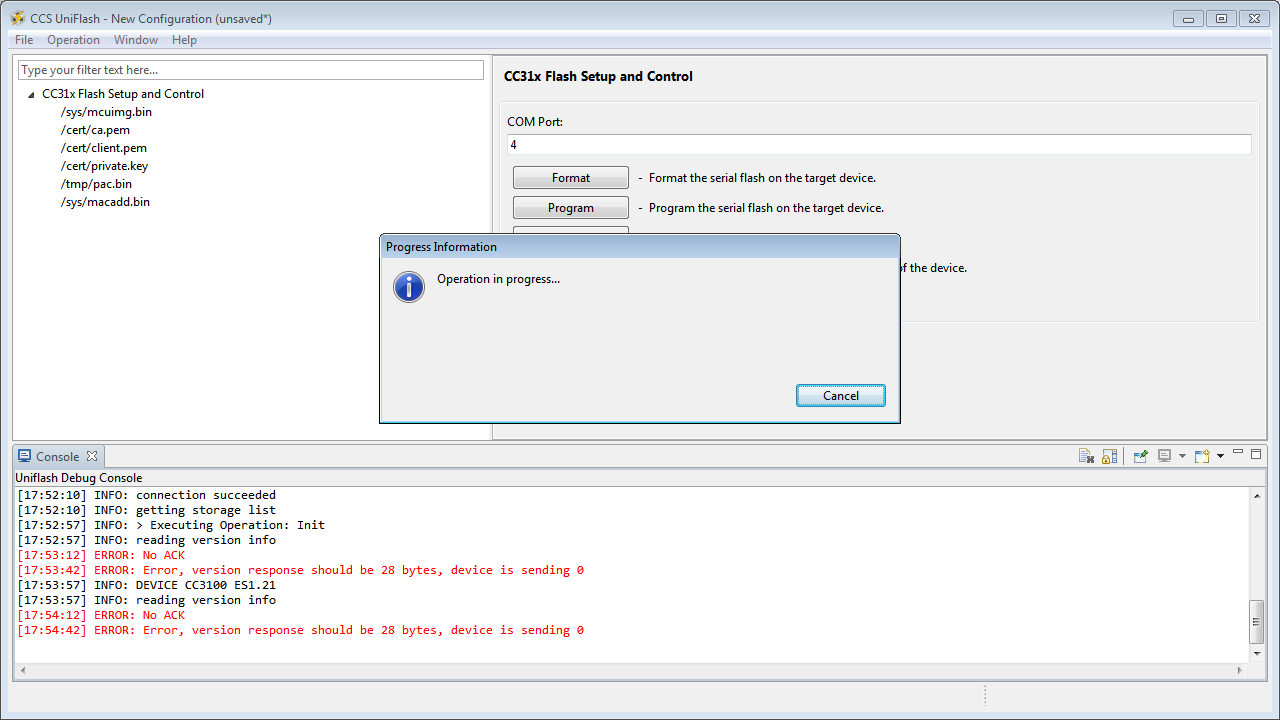Click the CCS UniFlash title bar app icon
This screenshot has height=720, width=1280.
tap(18, 18)
